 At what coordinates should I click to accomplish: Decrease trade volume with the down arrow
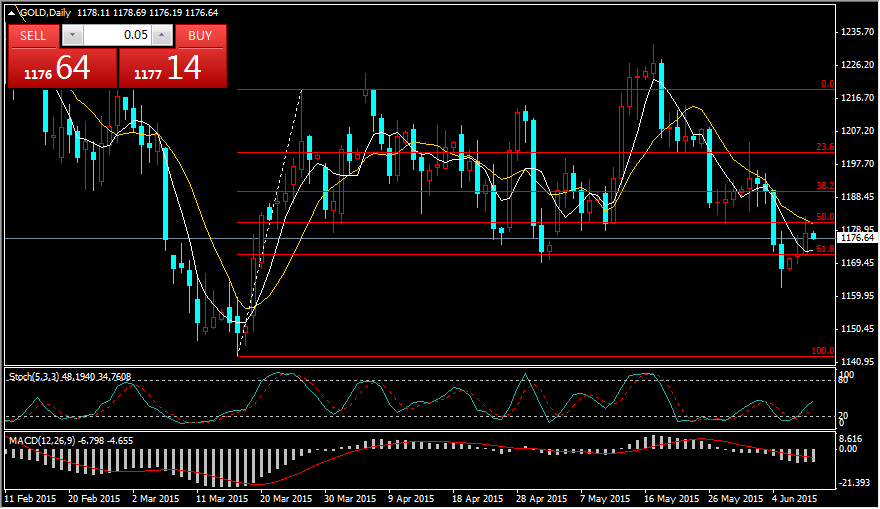point(72,35)
